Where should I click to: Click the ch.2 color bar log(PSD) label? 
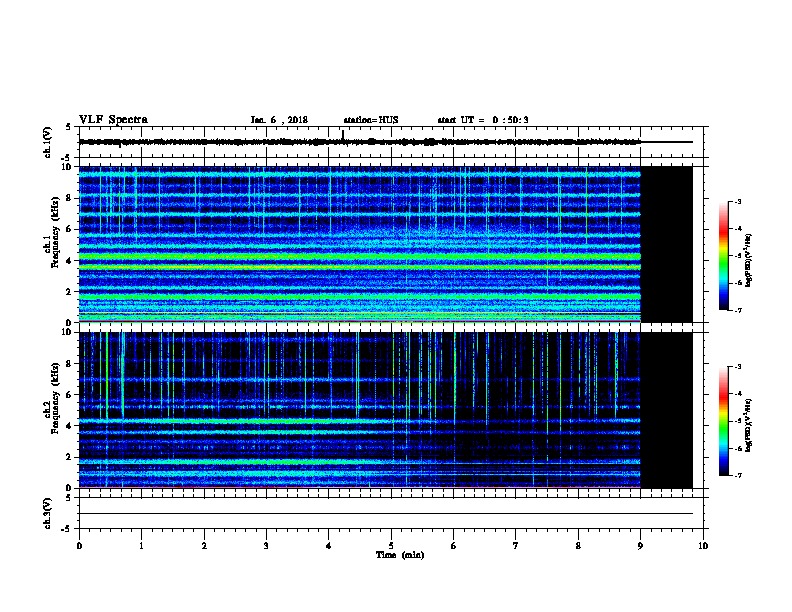point(749,425)
